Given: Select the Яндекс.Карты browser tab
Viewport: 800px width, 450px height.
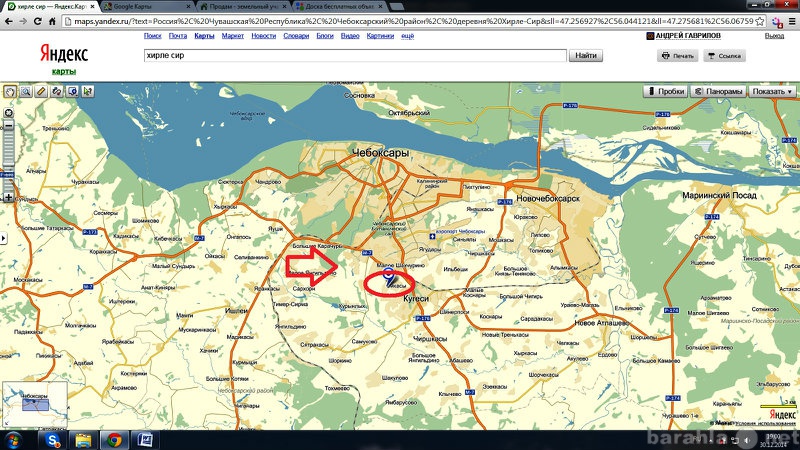Looking at the screenshot, I should pyautogui.click(x=49, y=6).
